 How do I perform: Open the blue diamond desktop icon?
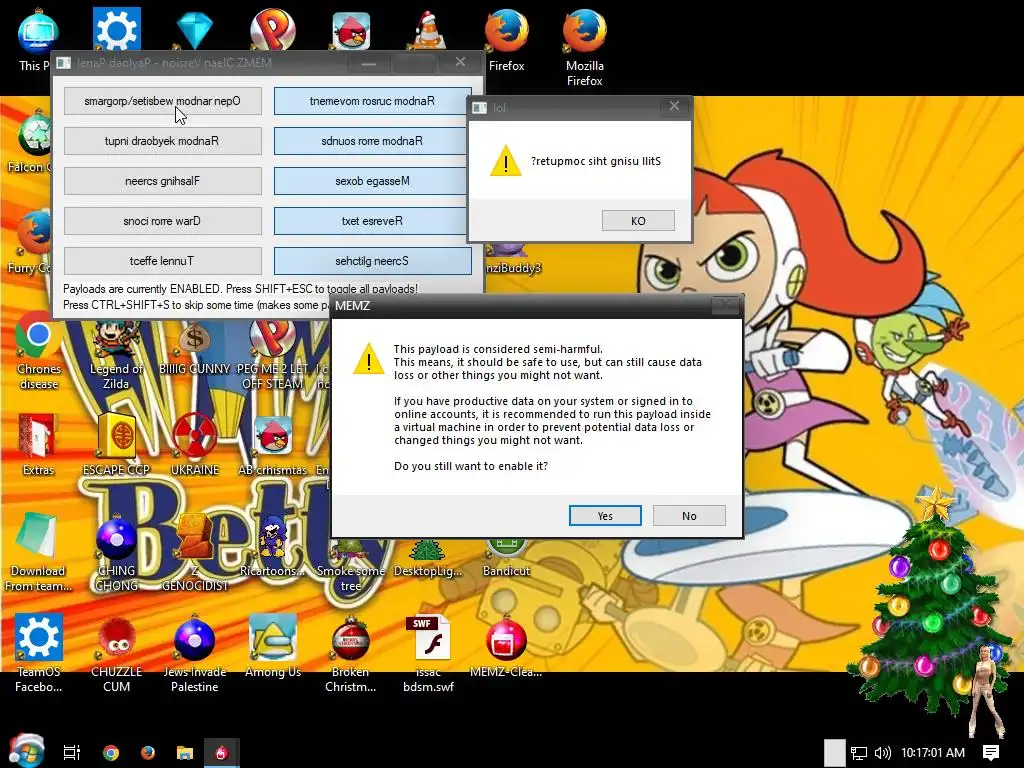(195, 30)
